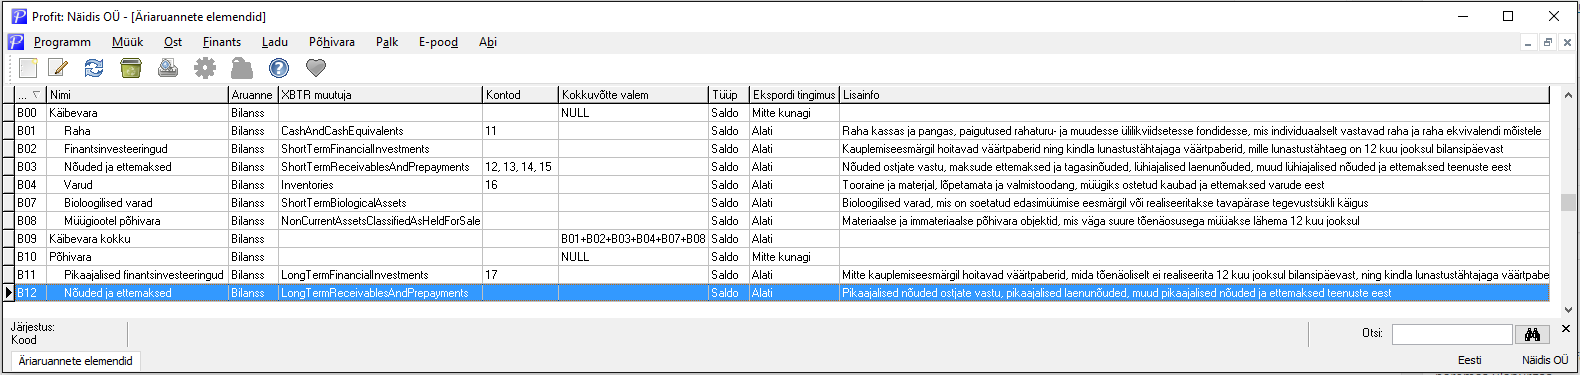The image size is (1580, 375).
Task: Select the row named Raha
Action: click(782, 131)
